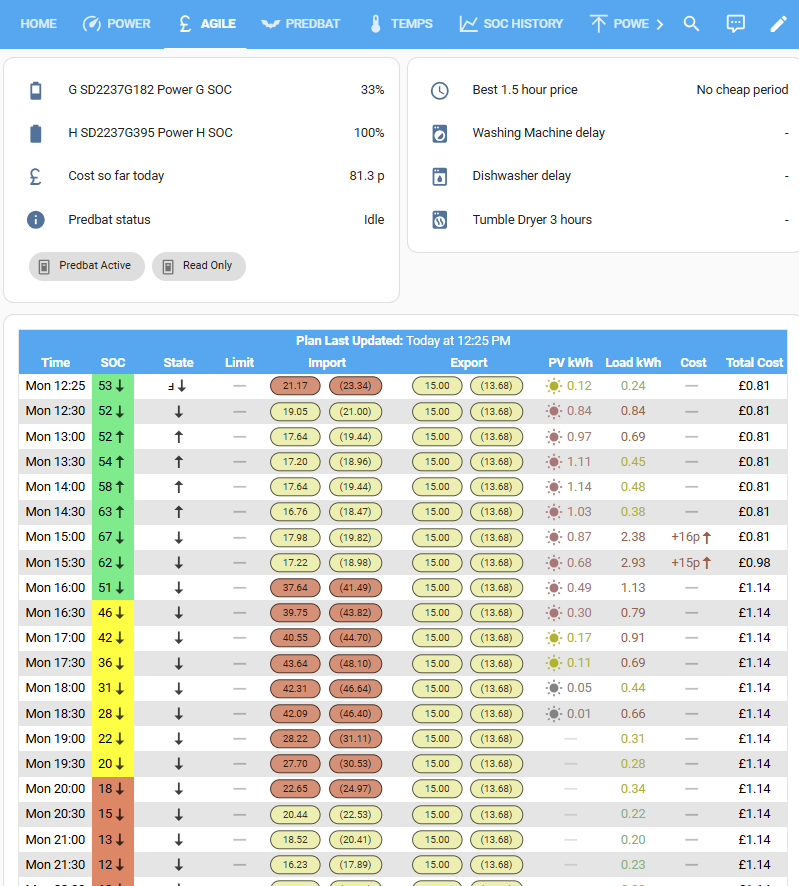
Task: Click the clock icon for Best 1.5 hour price
Action: [440, 90]
